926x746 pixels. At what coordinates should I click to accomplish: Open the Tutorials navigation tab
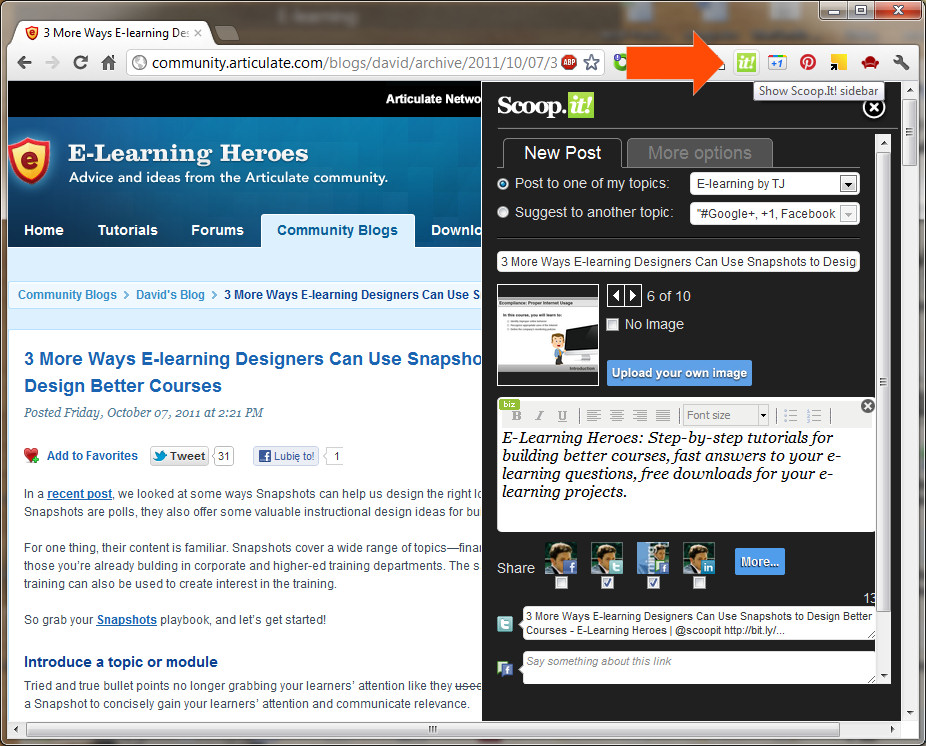tap(128, 230)
